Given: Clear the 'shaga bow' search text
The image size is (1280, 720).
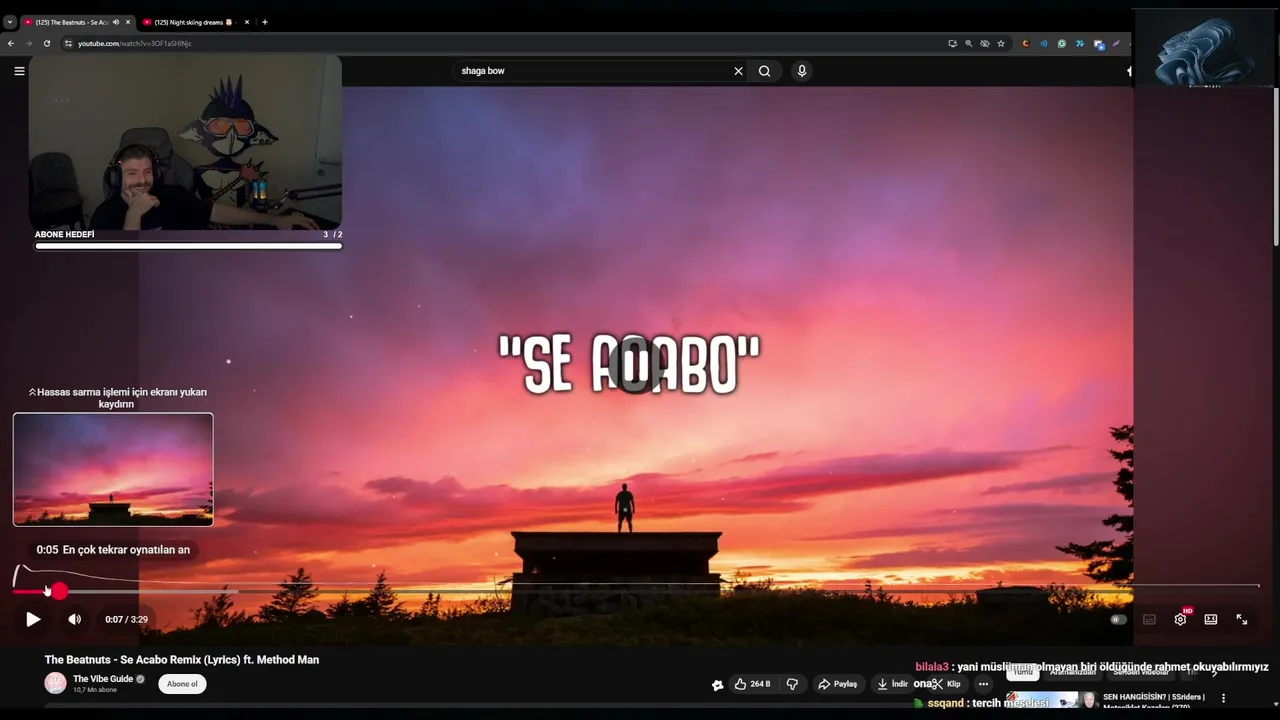Looking at the screenshot, I should pyautogui.click(x=738, y=71).
